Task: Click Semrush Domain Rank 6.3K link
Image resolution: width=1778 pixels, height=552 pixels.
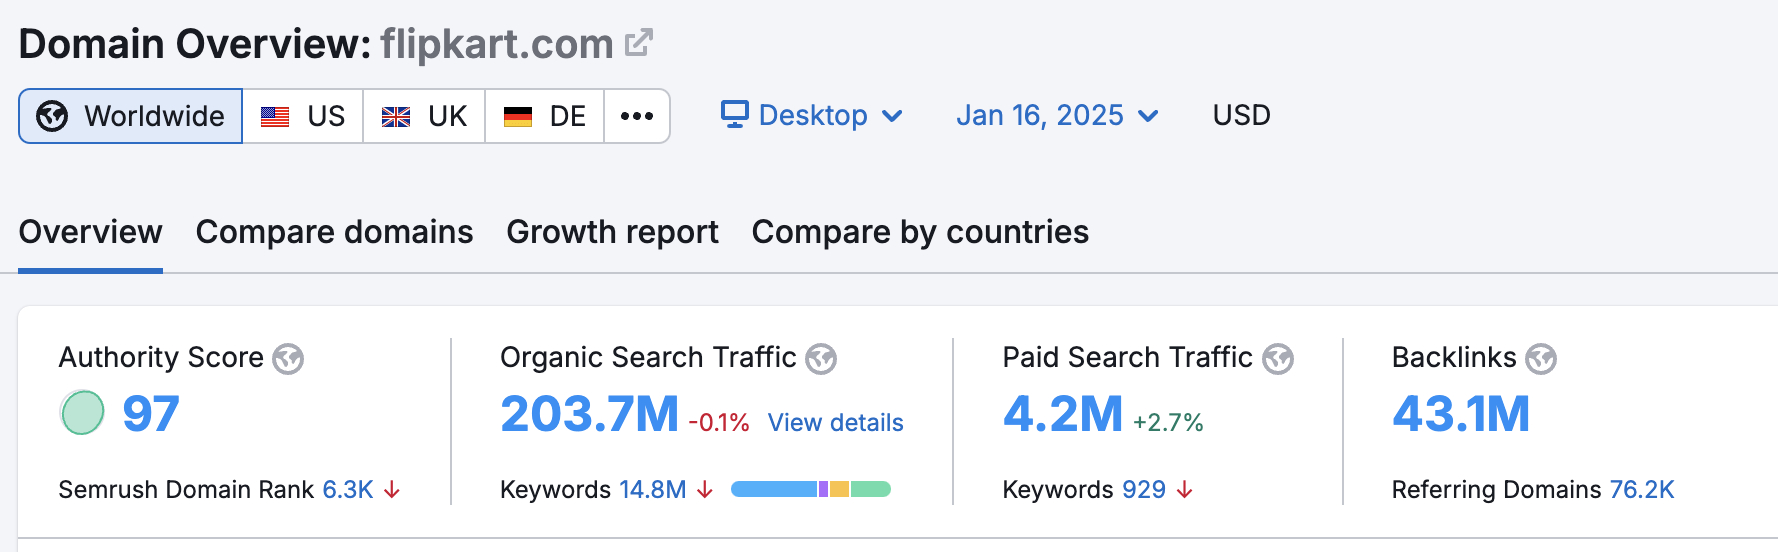Action: 348,489
